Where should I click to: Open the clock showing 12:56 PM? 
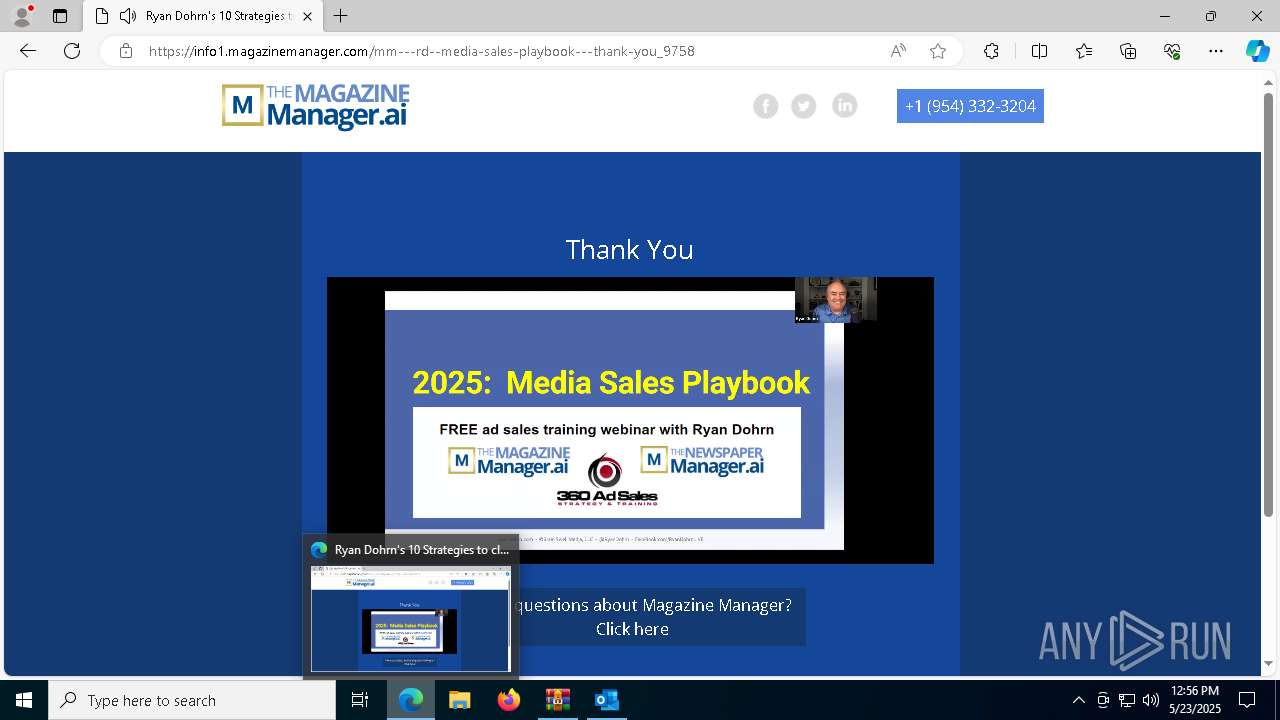pos(1195,700)
